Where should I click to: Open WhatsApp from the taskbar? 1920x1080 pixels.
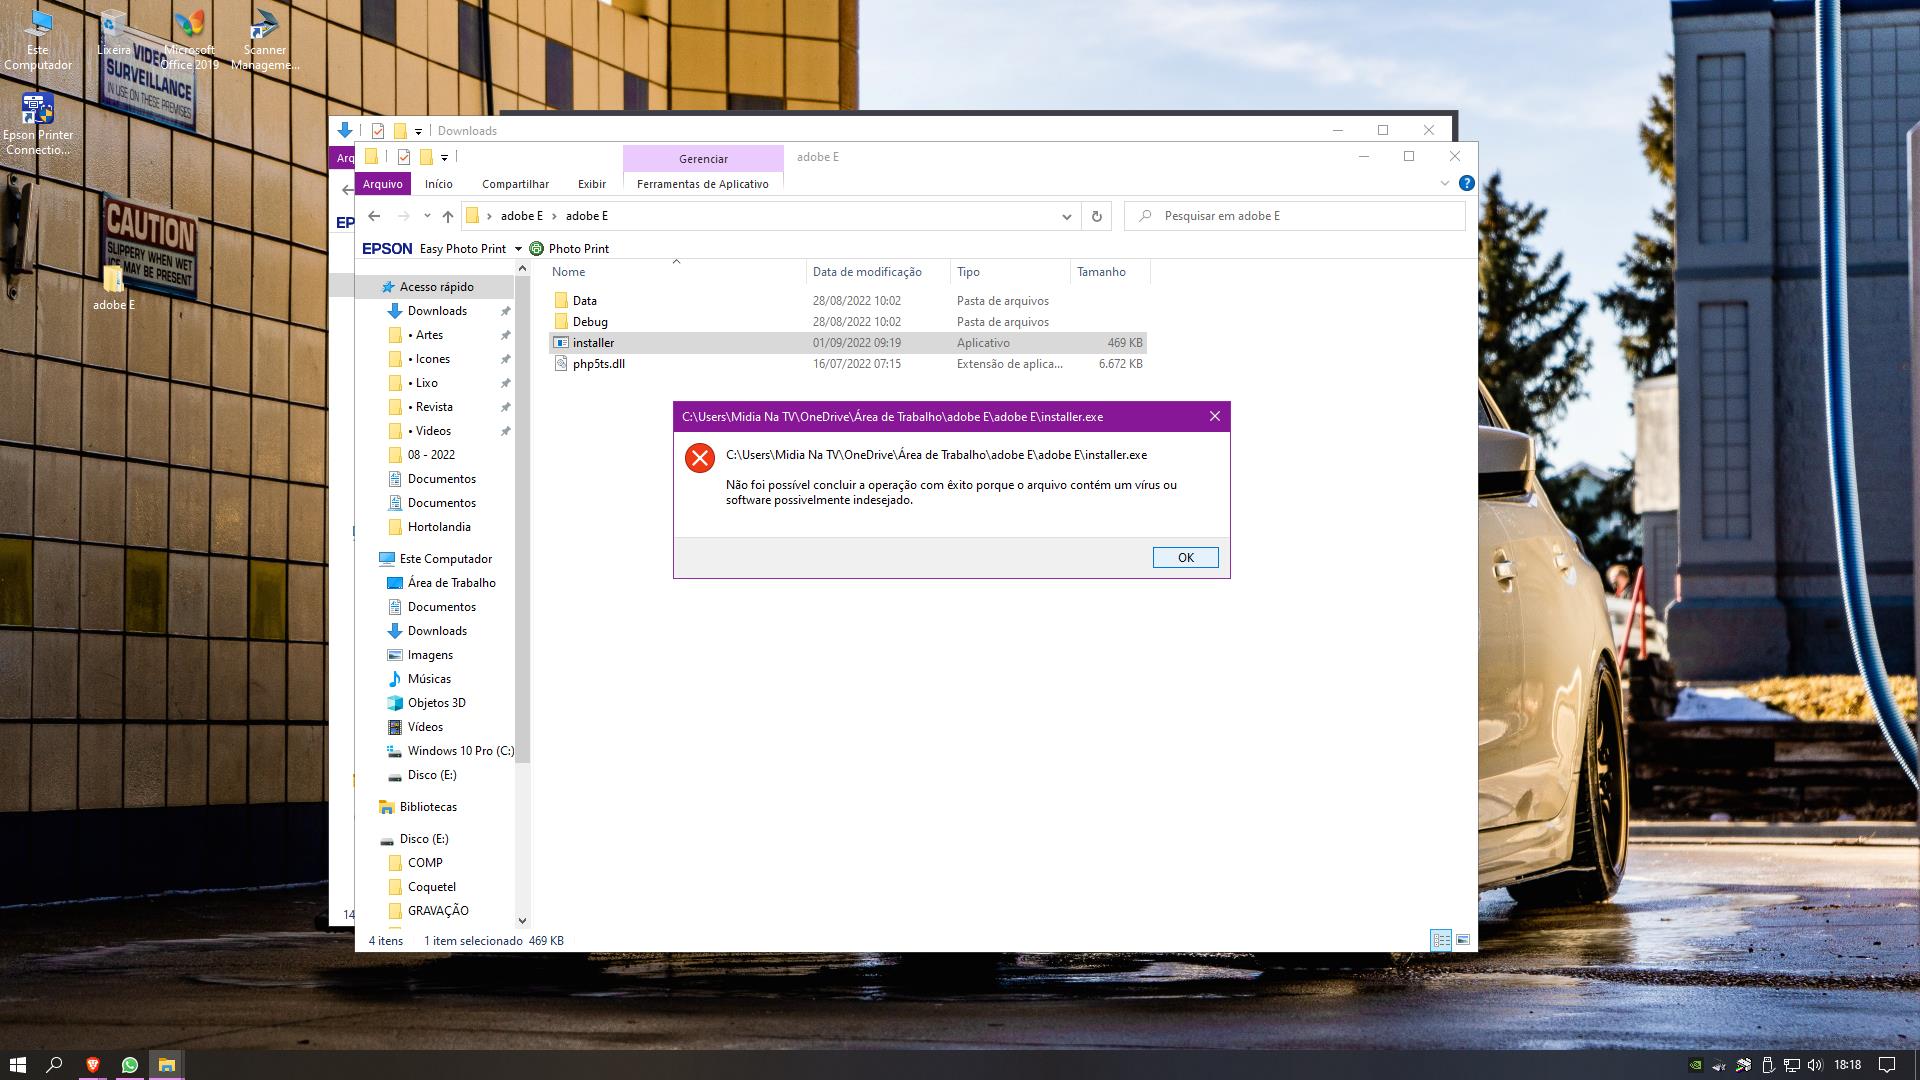point(130,1065)
